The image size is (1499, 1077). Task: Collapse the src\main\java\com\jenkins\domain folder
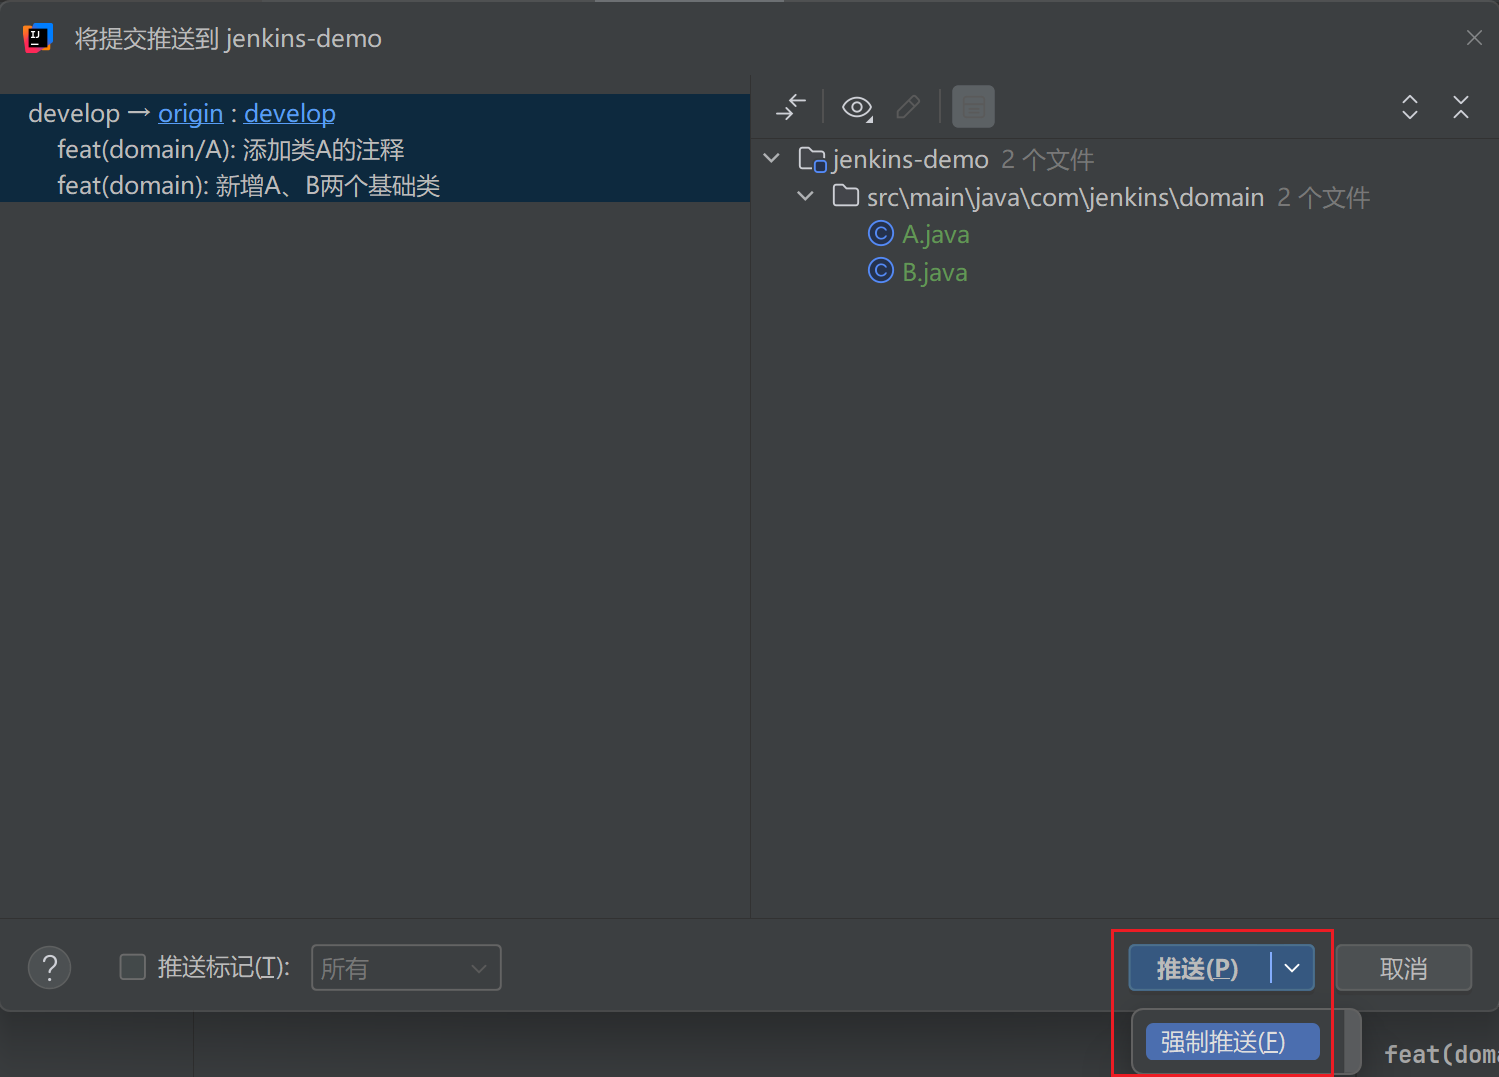(806, 197)
